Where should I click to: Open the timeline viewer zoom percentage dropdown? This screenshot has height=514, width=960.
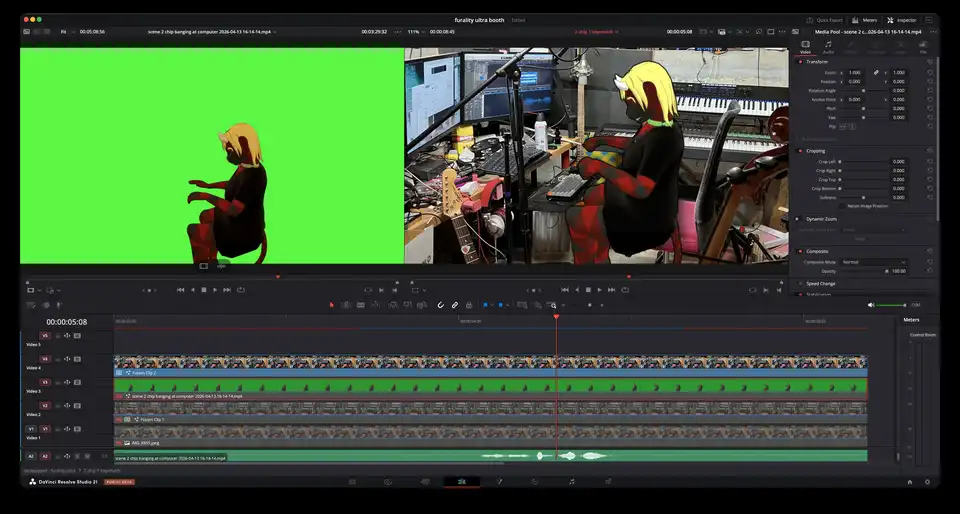[415, 32]
